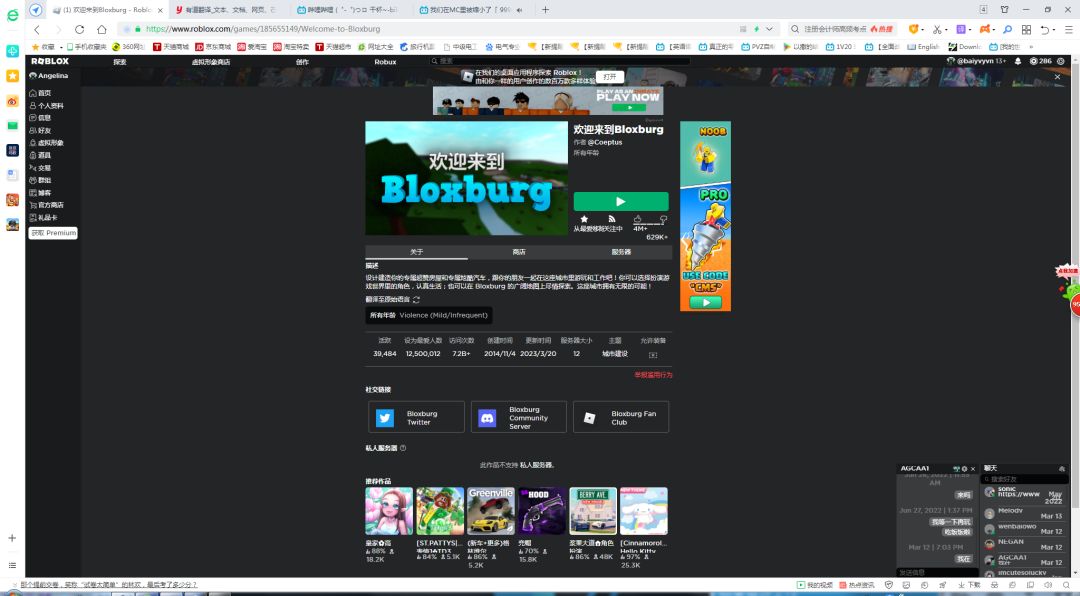
Task: Open the Roblox notifications bell
Action: click(x=1018, y=61)
